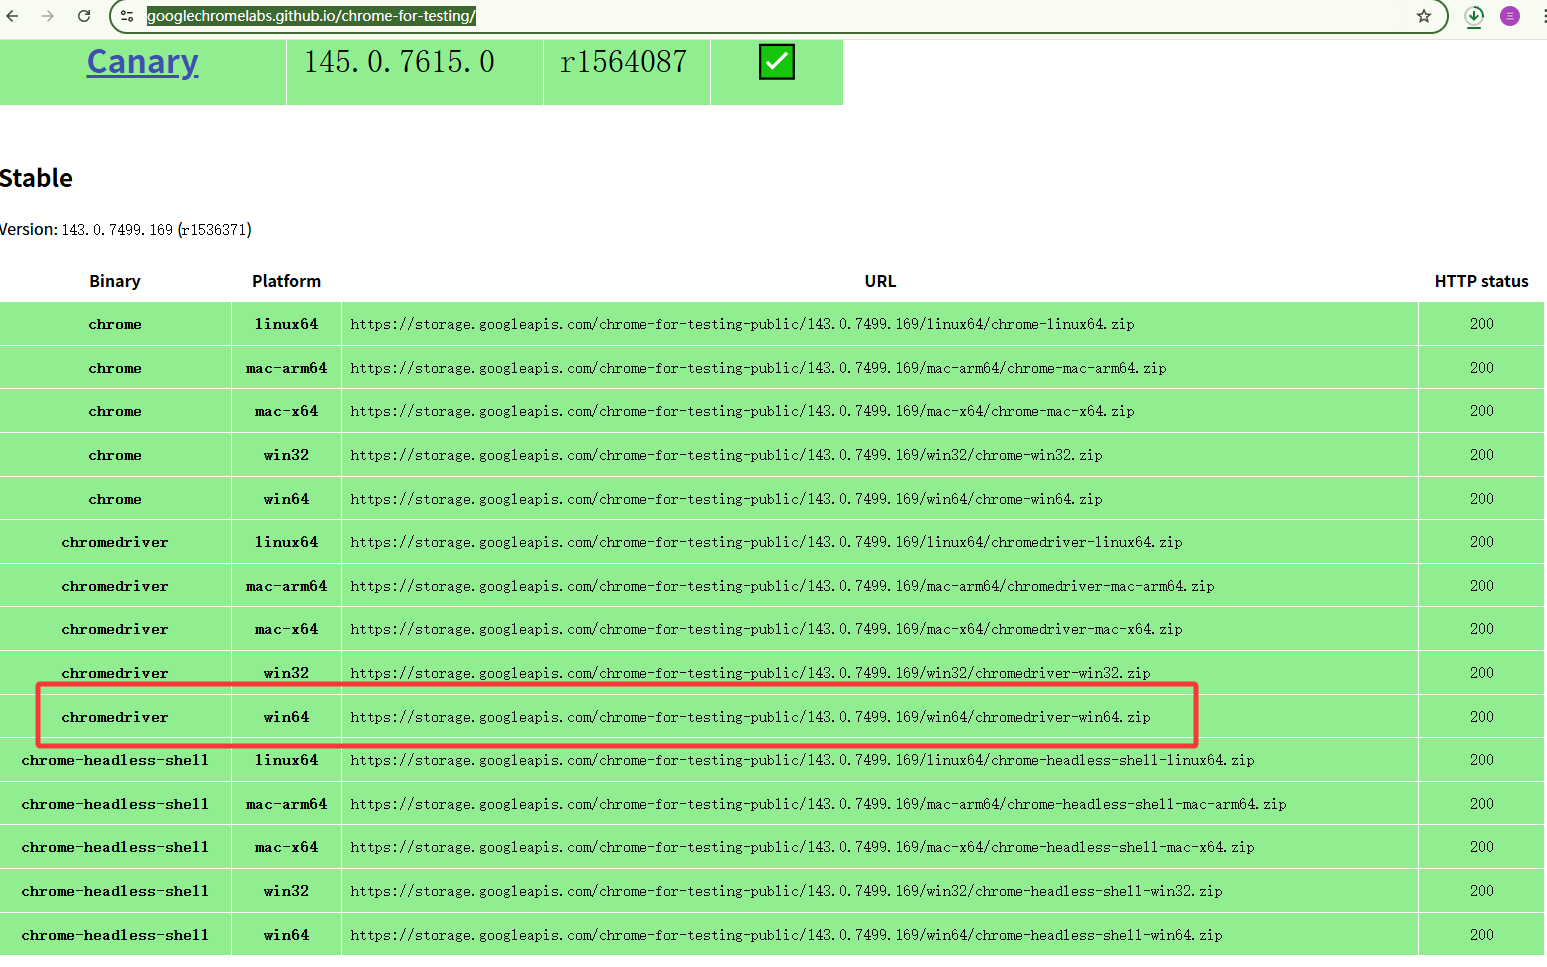Image resolution: width=1547 pixels, height=967 pixels.
Task: Click 200 status of chrome linux64 row
Action: coord(1481,324)
